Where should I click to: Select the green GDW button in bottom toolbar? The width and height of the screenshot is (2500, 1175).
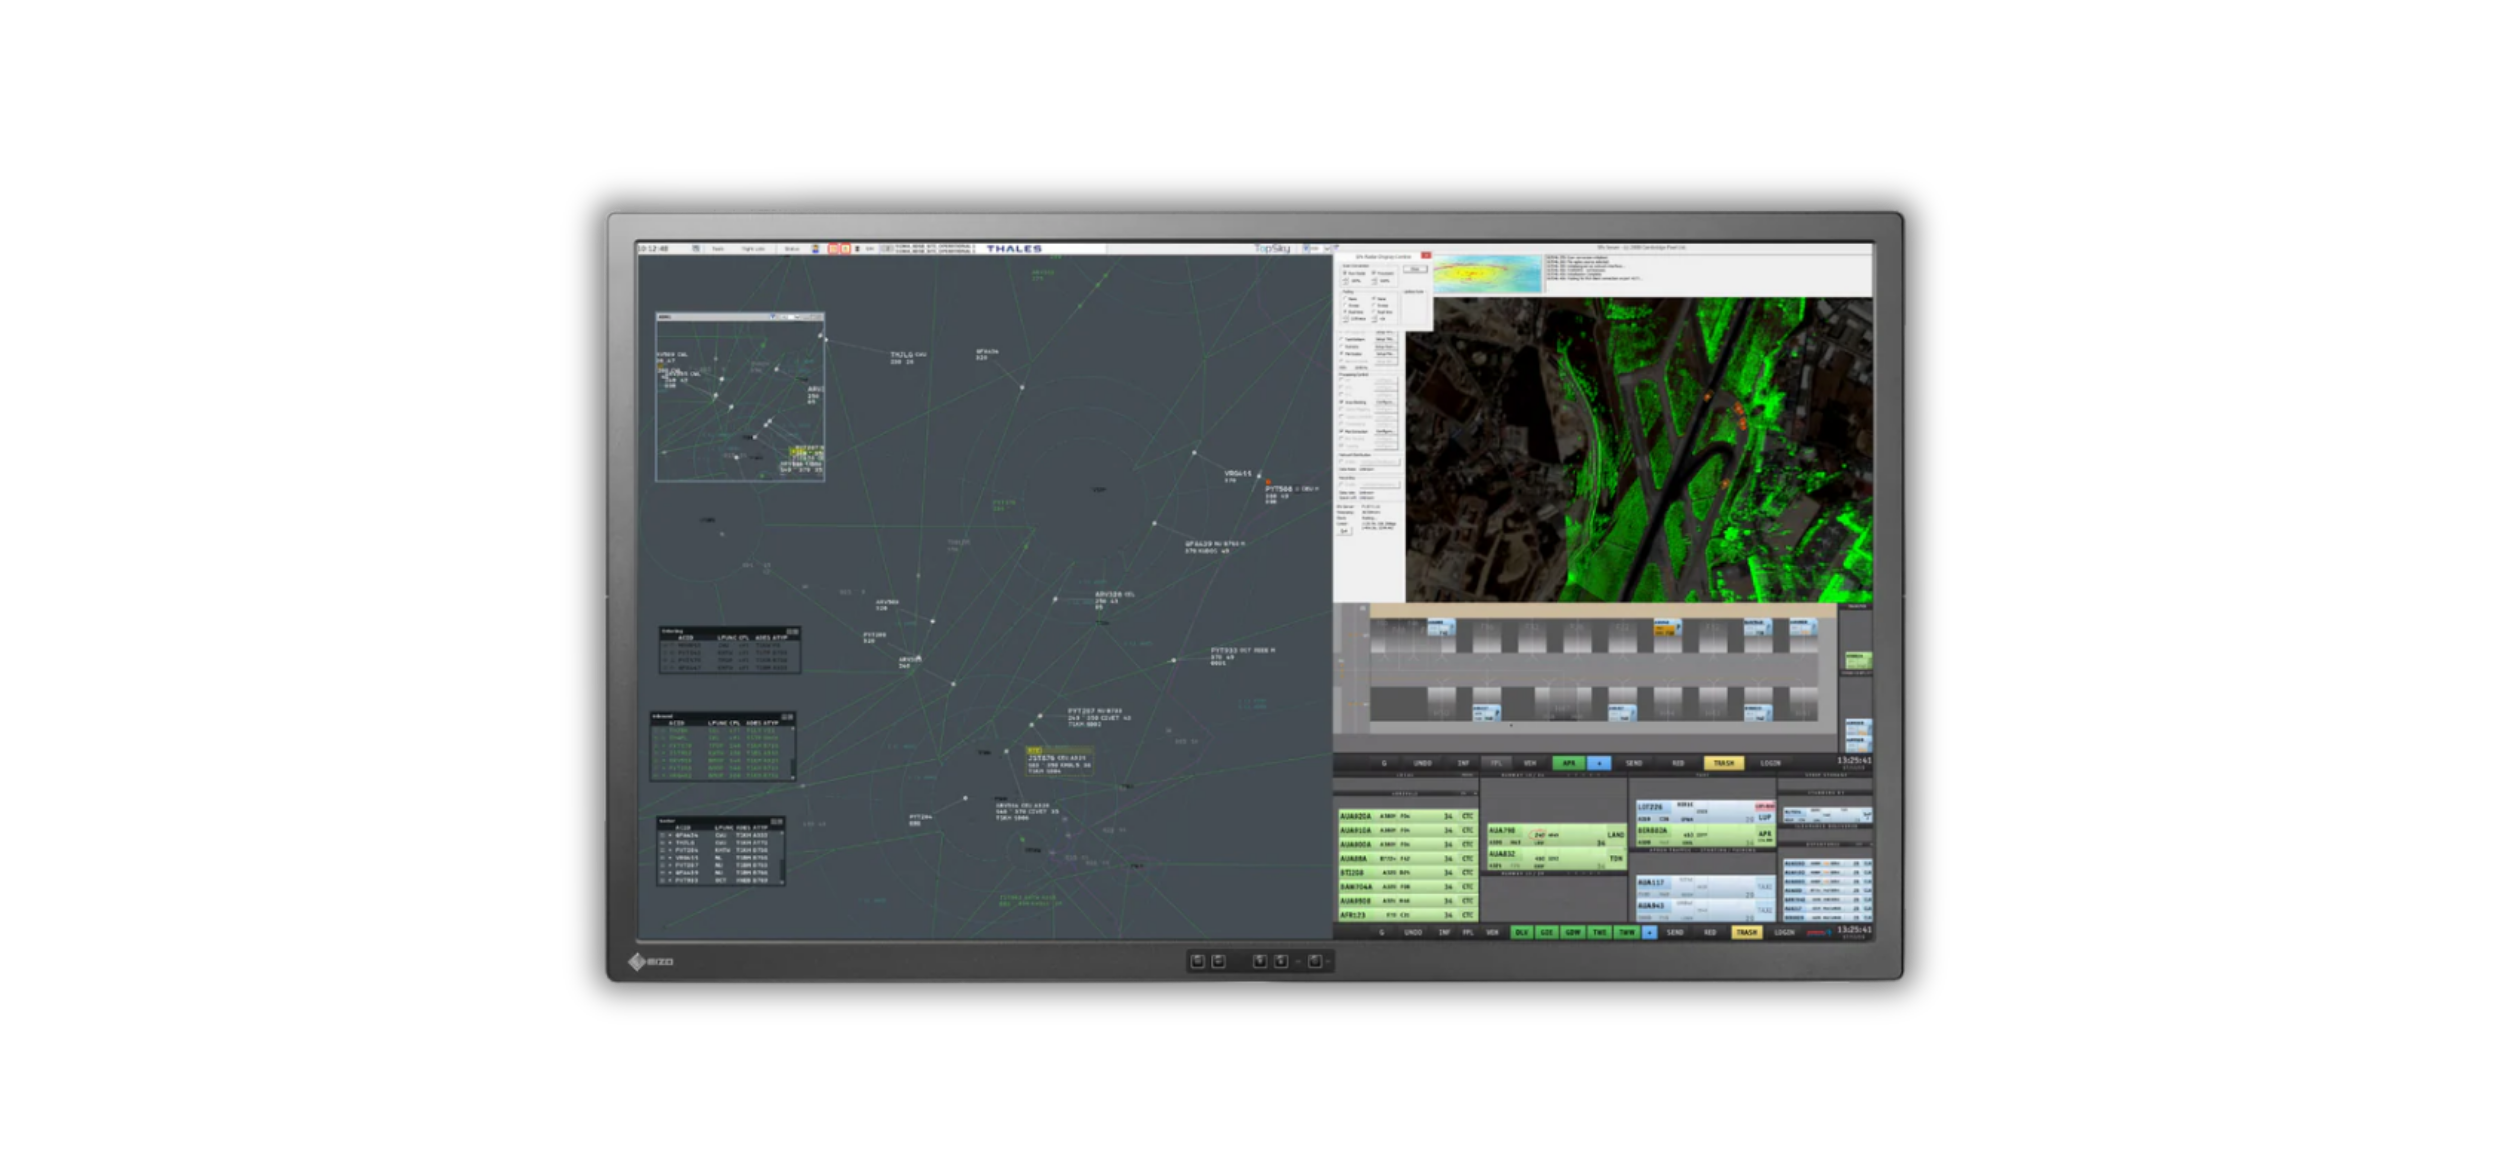(x=1572, y=932)
